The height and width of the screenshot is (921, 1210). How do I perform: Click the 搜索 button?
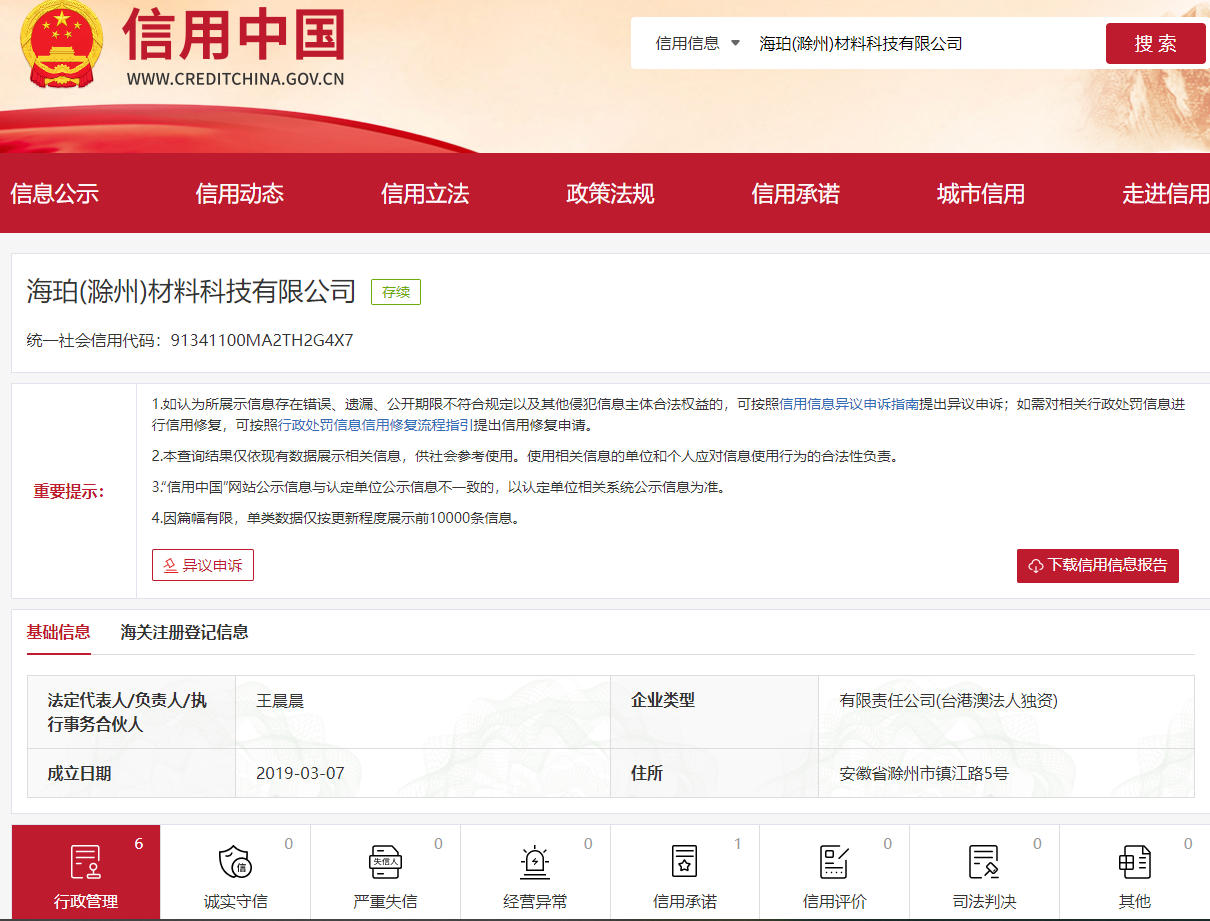[x=1155, y=43]
